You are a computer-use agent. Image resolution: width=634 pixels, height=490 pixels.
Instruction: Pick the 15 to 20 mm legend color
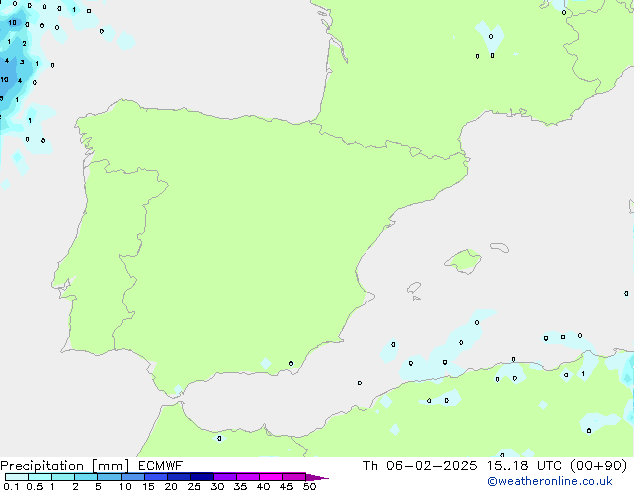[x=156, y=477]
